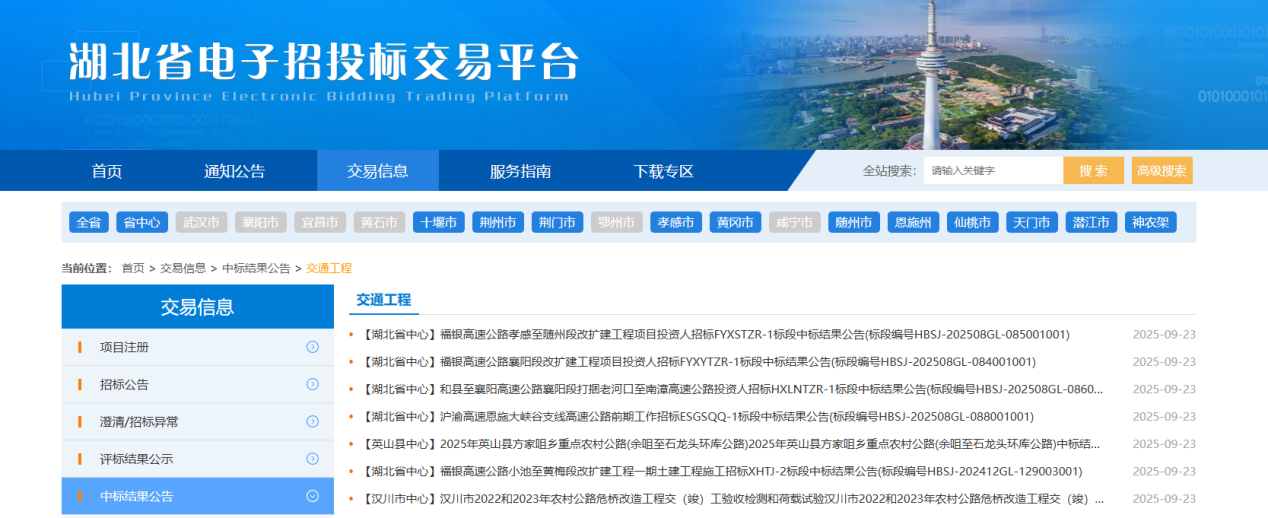Image resolution: width=1268 pixels, height=518 pixels.
Task: Click the orange 搜索 button
Action: point(1093,171)
